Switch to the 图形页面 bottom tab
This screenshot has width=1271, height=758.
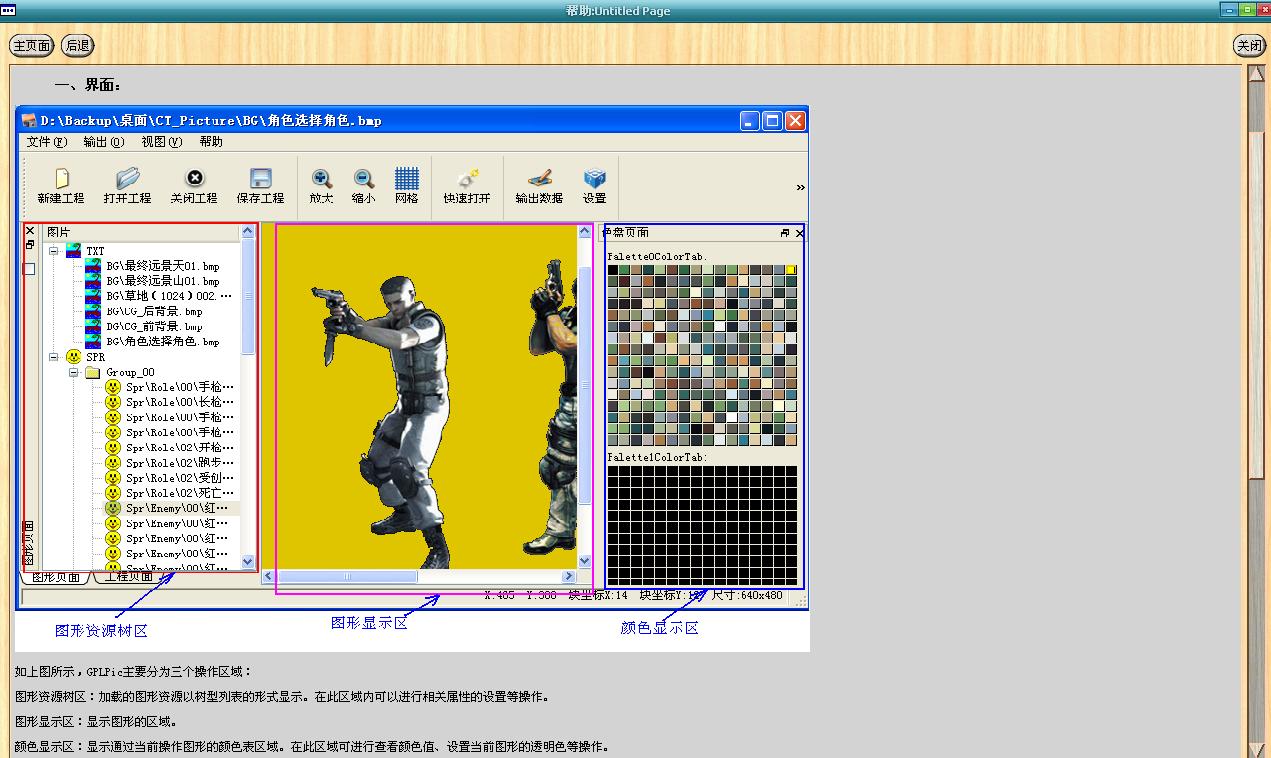pos(56,577)
